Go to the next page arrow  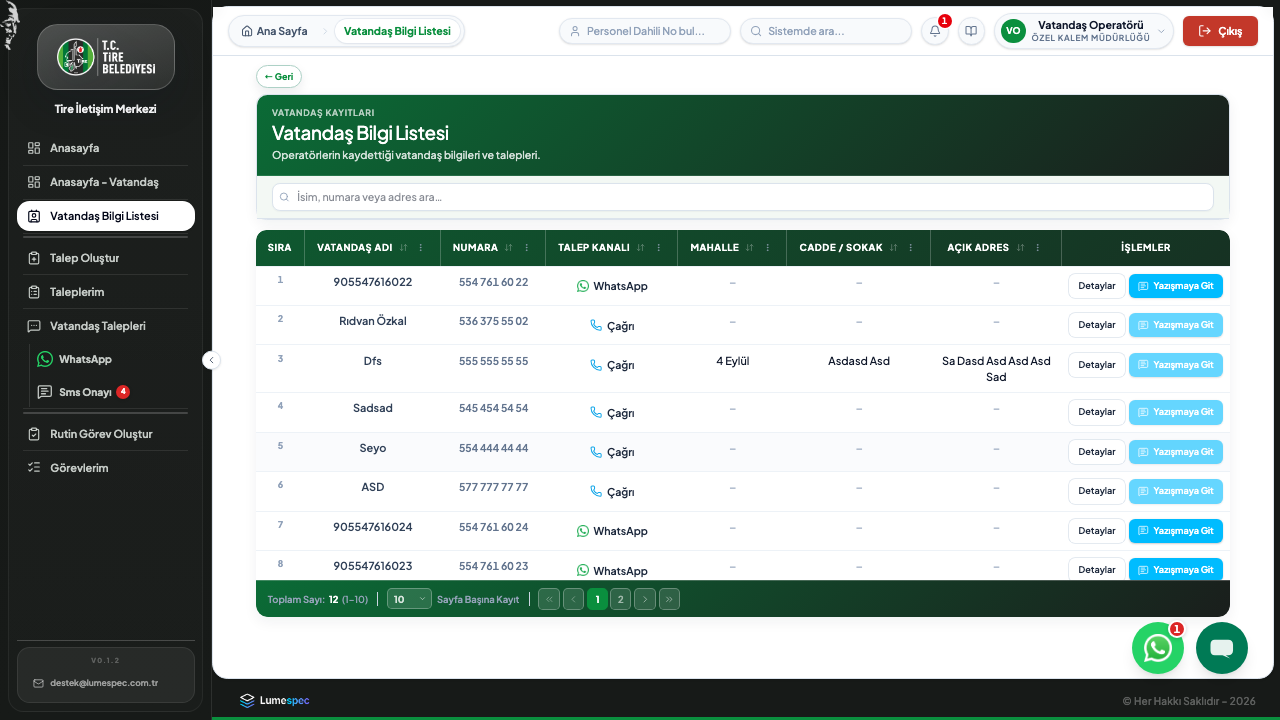[645, 599]
